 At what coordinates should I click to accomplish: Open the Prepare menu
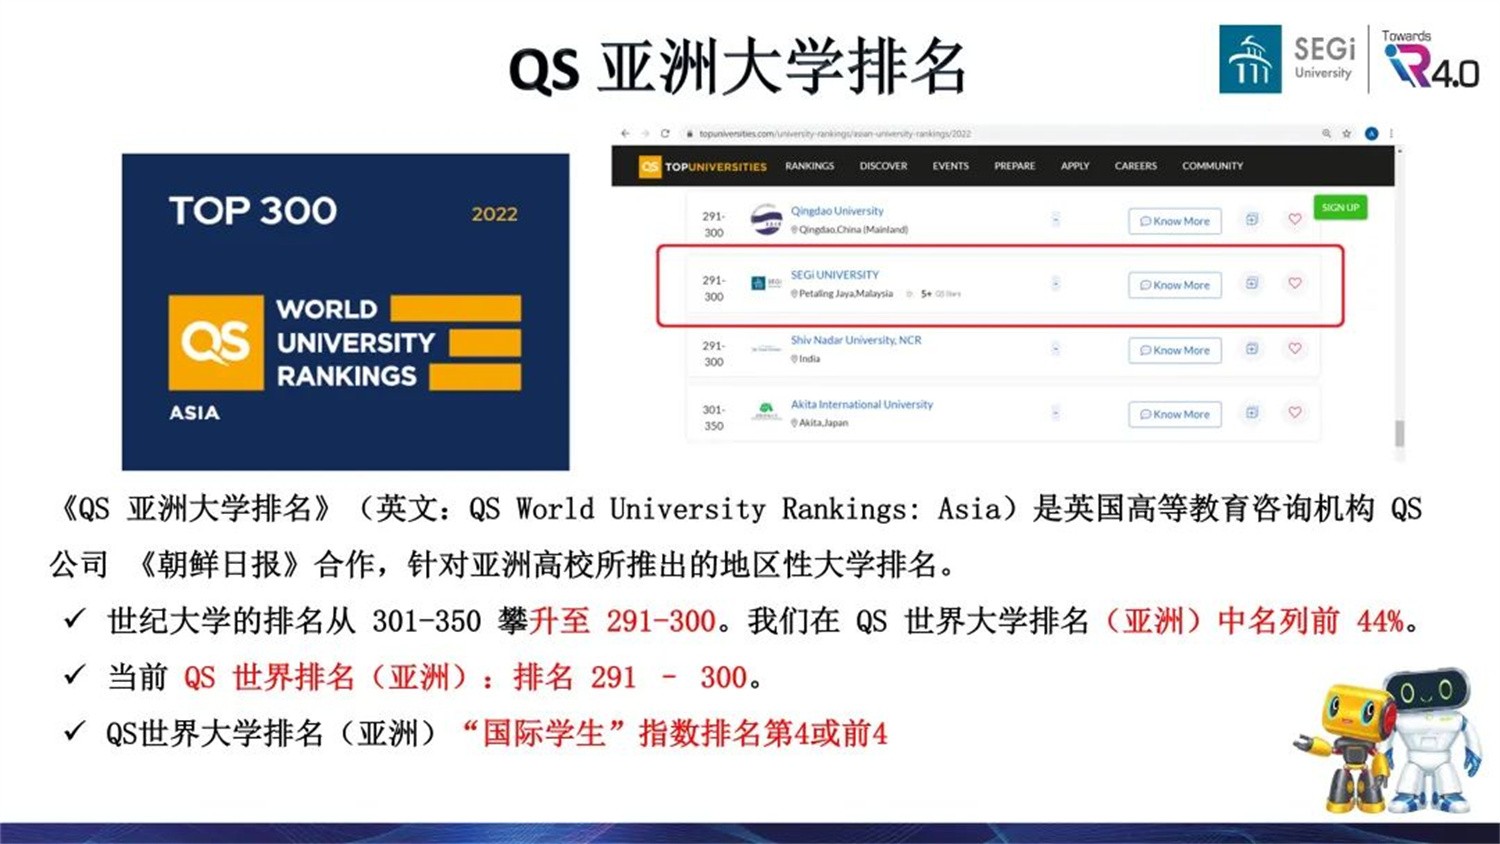(1014, 166)
